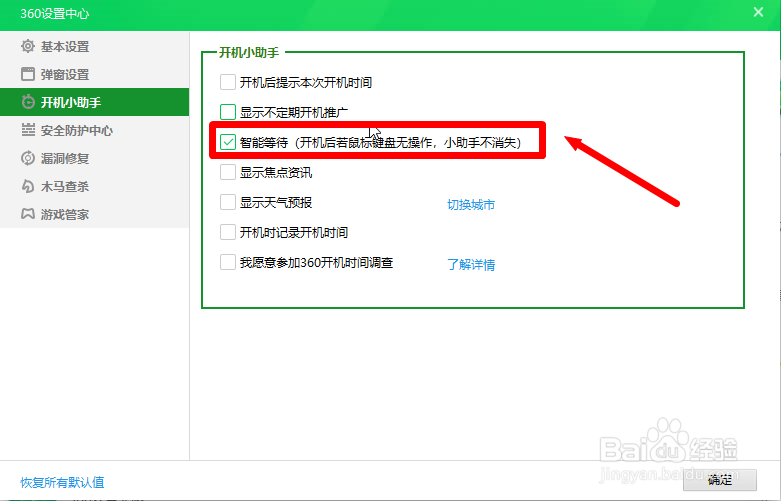Open the 了解详情 link
The height and width of the screenshot is (501, 781).
(x=471, y=264)
